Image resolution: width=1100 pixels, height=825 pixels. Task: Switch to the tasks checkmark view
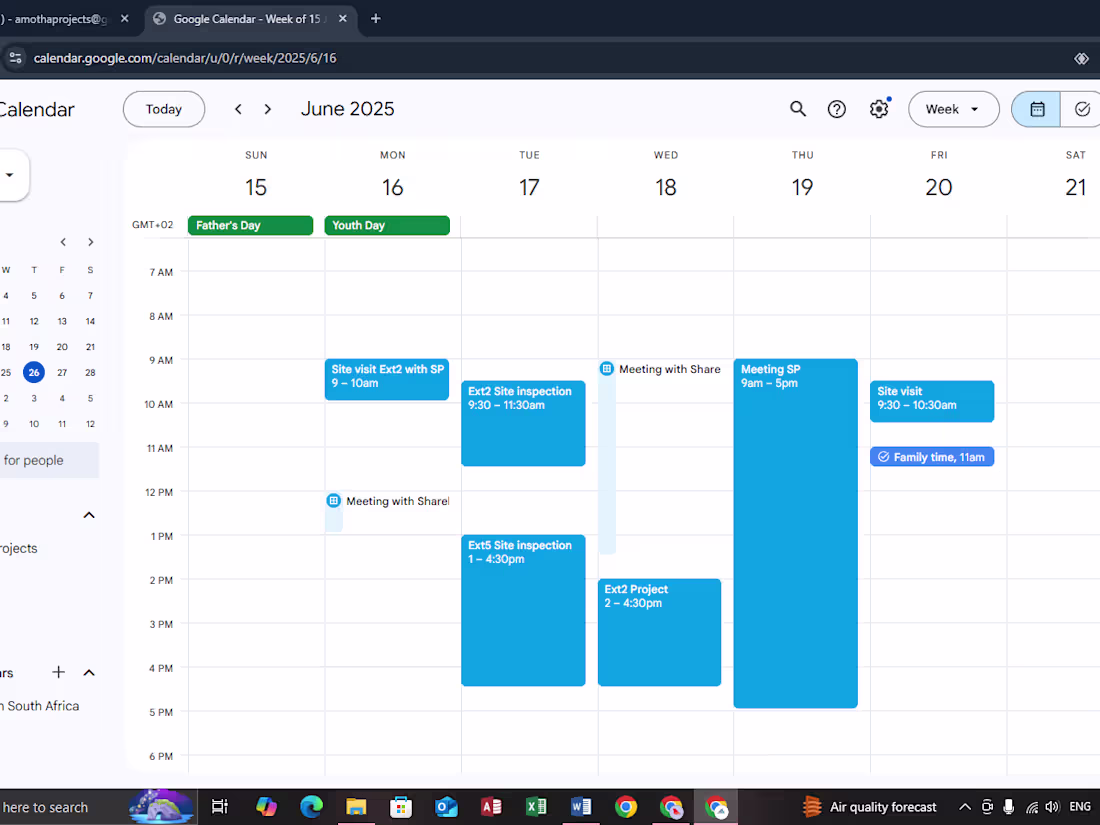point(1081,109)
